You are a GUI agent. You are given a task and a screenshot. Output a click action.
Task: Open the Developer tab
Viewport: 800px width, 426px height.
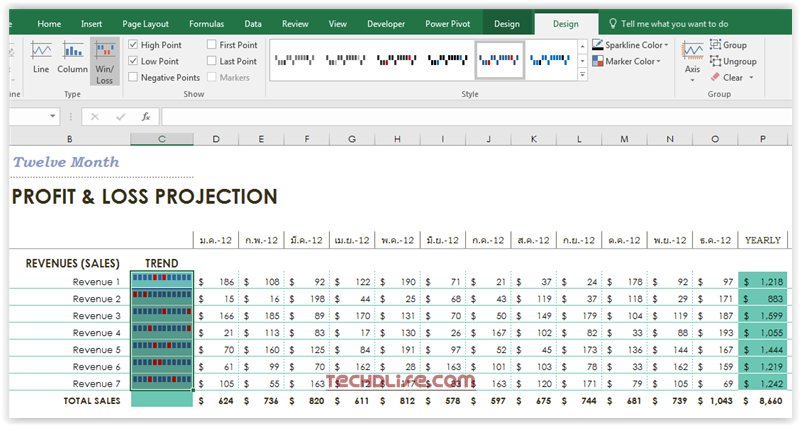[x=386, y=24]
